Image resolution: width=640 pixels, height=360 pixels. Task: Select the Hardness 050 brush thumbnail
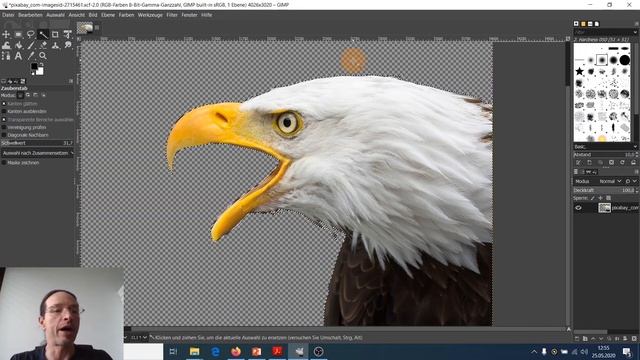tap(602, 60)
